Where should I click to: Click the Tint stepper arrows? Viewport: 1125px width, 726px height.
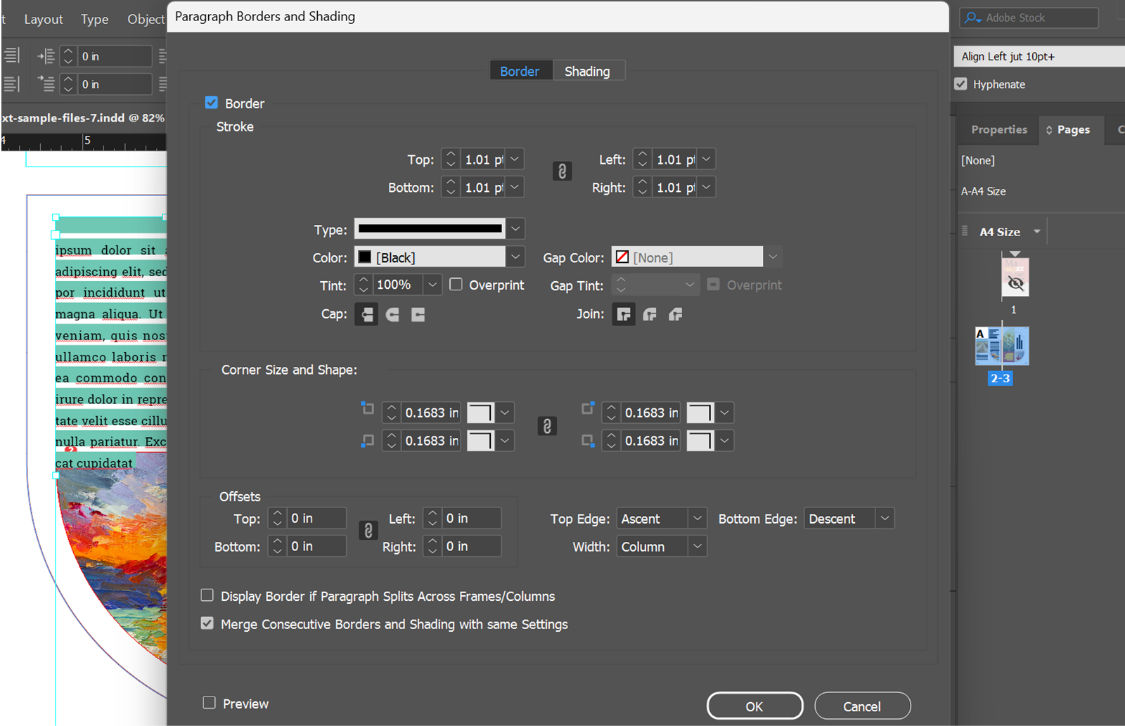[364, 285]
